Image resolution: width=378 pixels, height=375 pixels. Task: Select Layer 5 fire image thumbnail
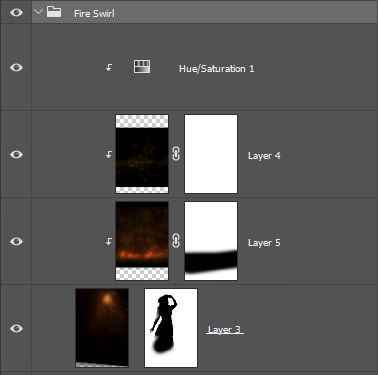(x=142, y=241)
